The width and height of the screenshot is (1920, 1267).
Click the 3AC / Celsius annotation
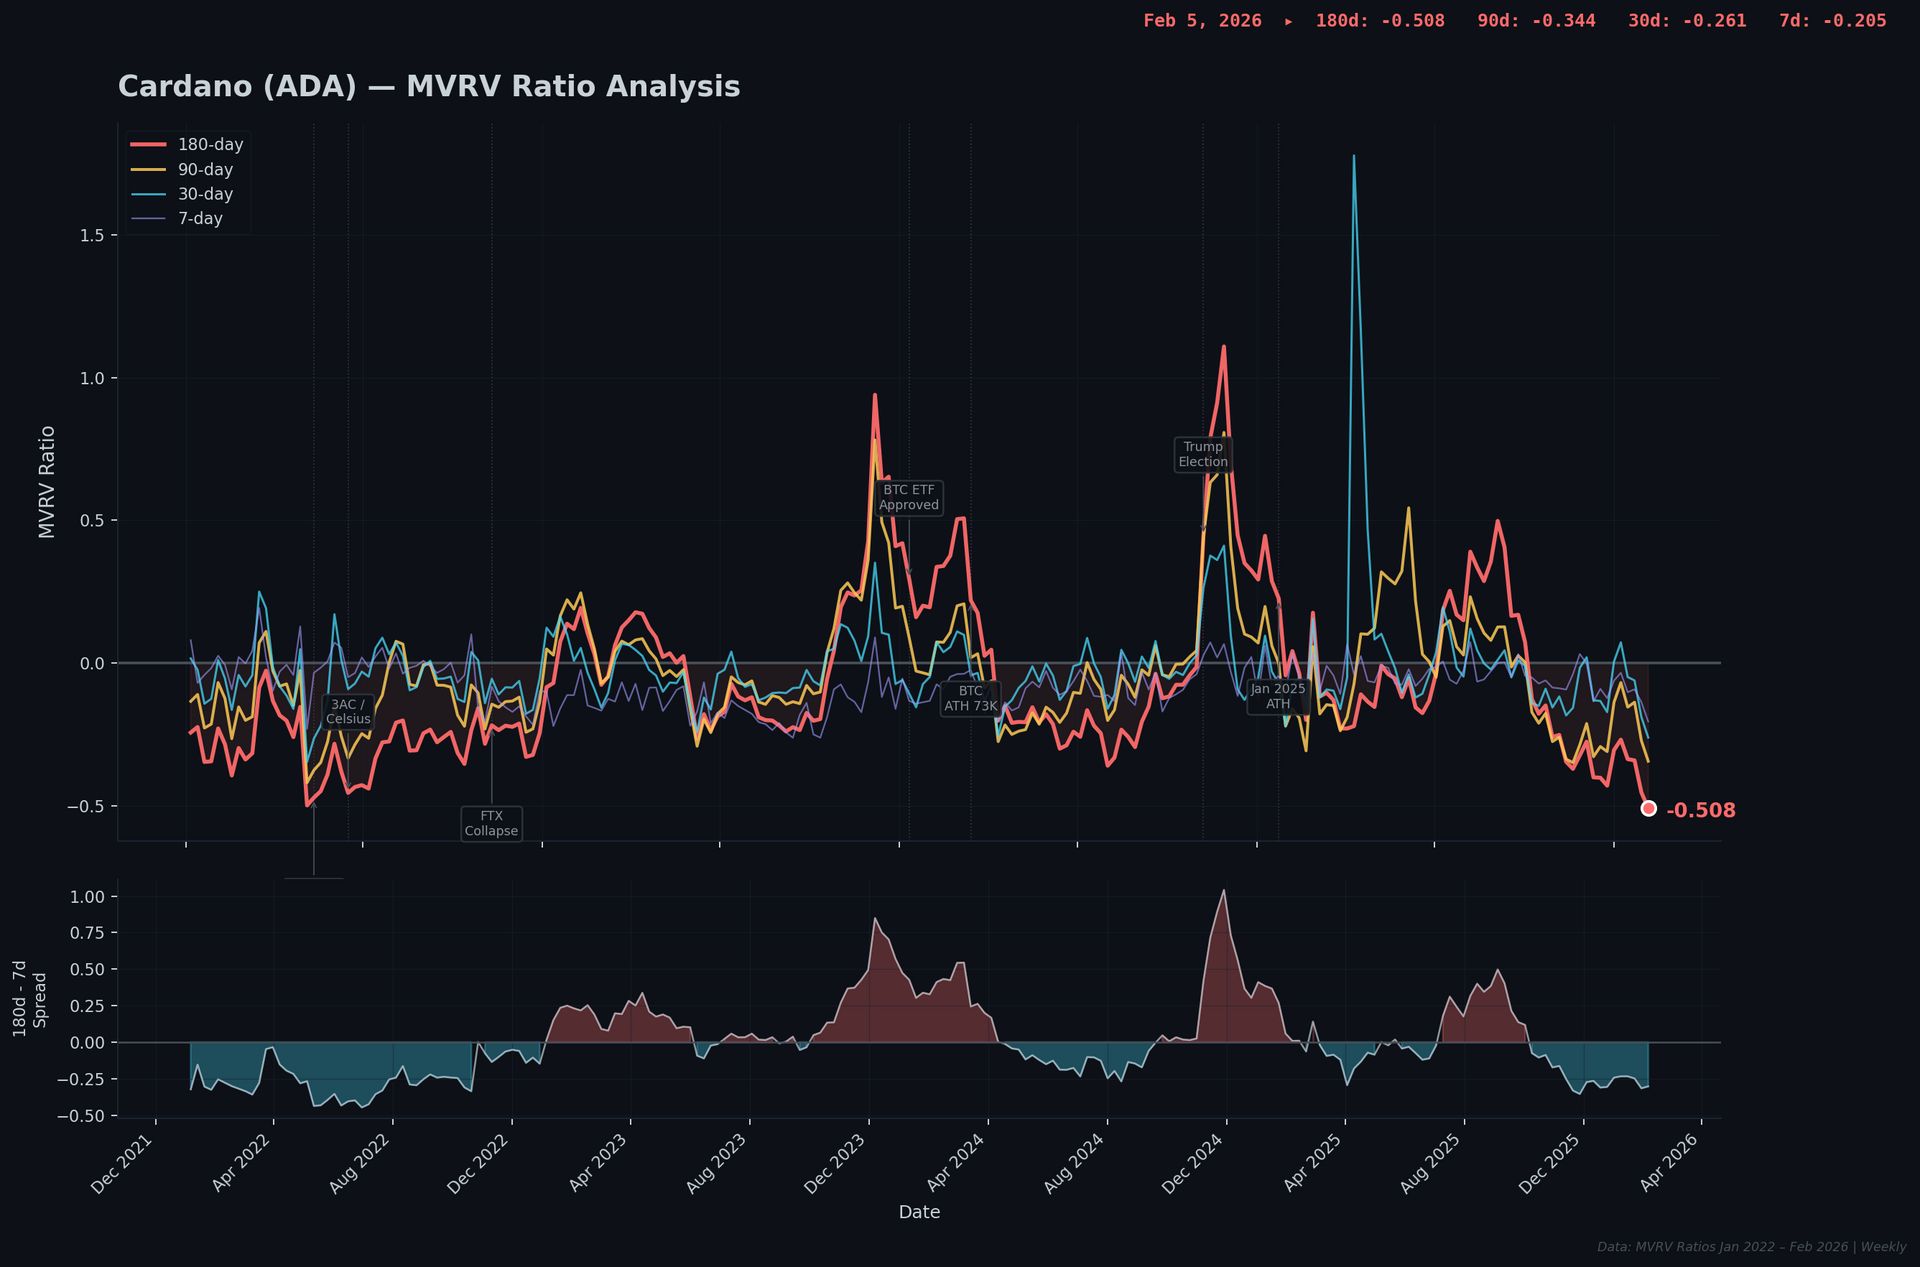click(348, 712)
